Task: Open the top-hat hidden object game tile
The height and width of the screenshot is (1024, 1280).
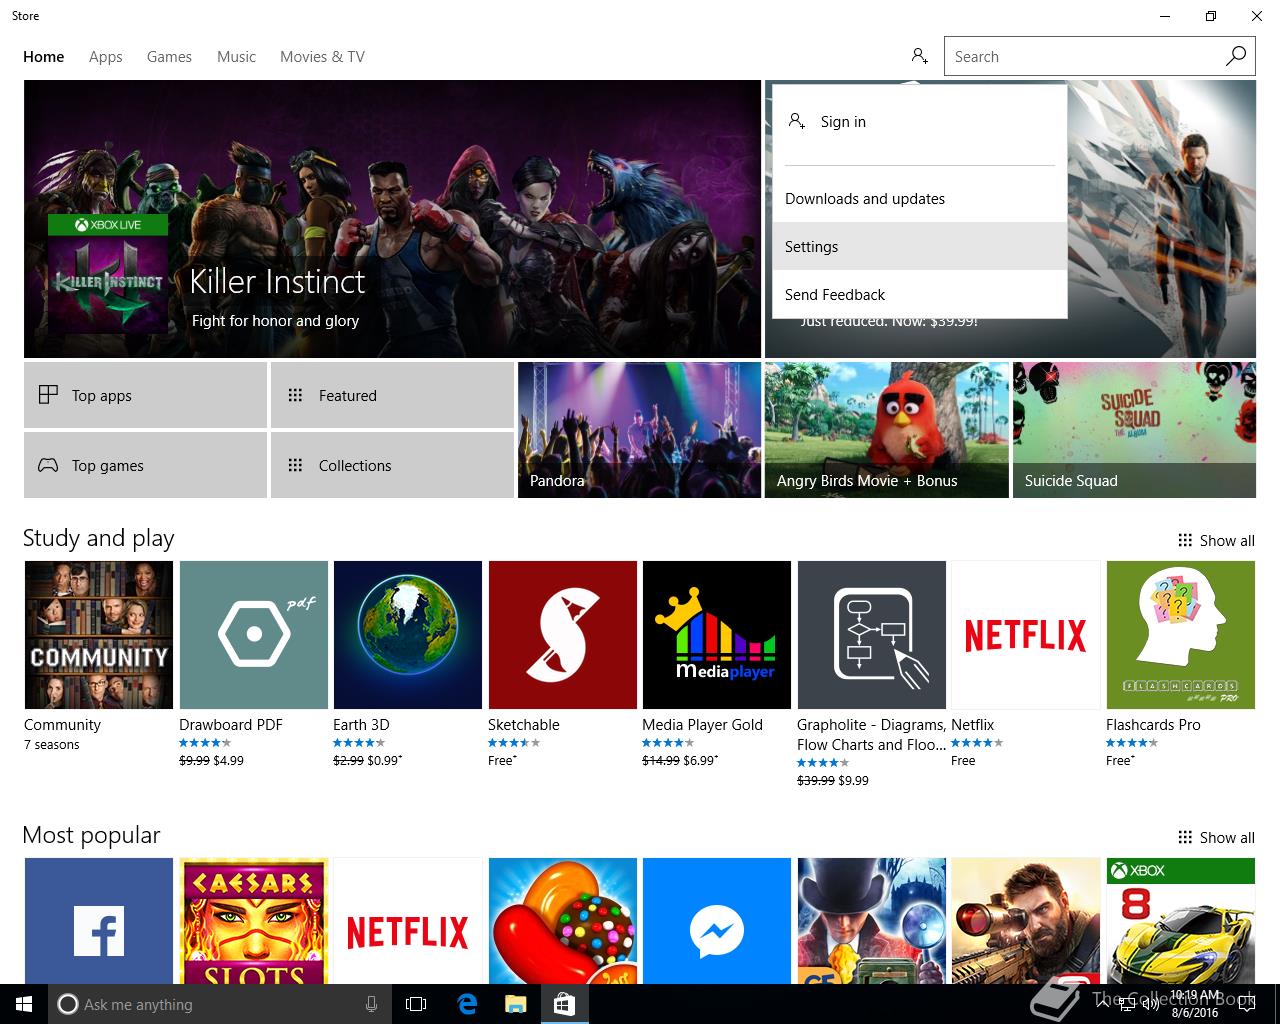Action: [x=872, y=920]
